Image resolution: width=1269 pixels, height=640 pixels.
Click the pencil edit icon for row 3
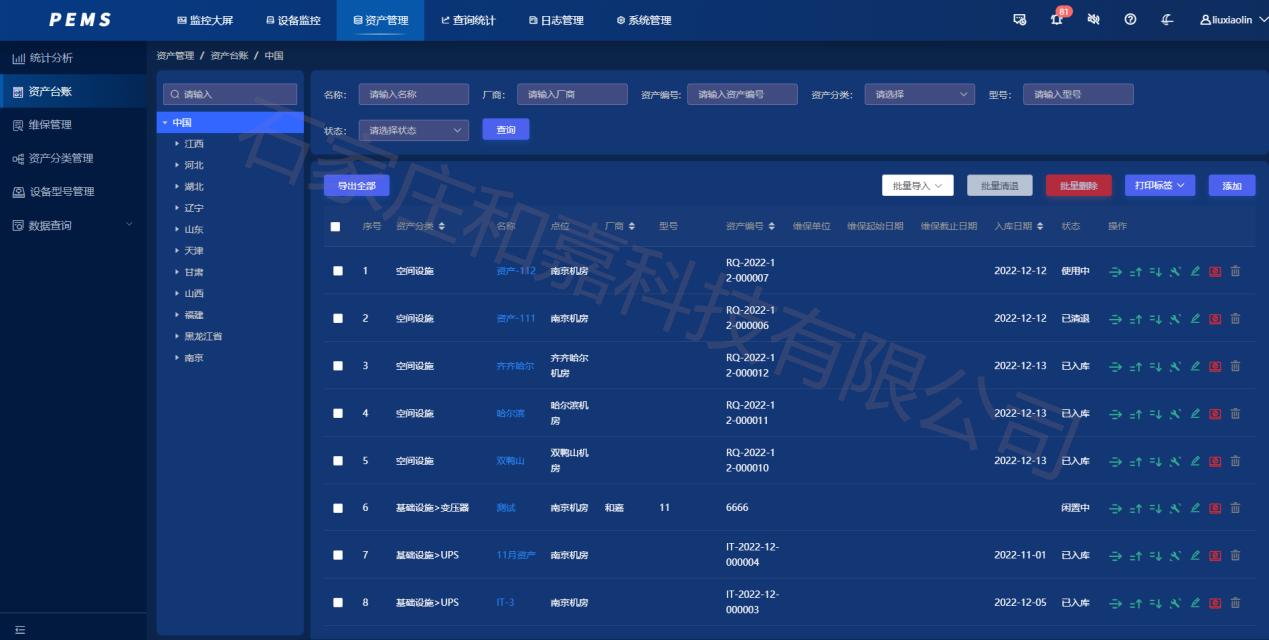pyautogui.click(x=1195, y=366)
